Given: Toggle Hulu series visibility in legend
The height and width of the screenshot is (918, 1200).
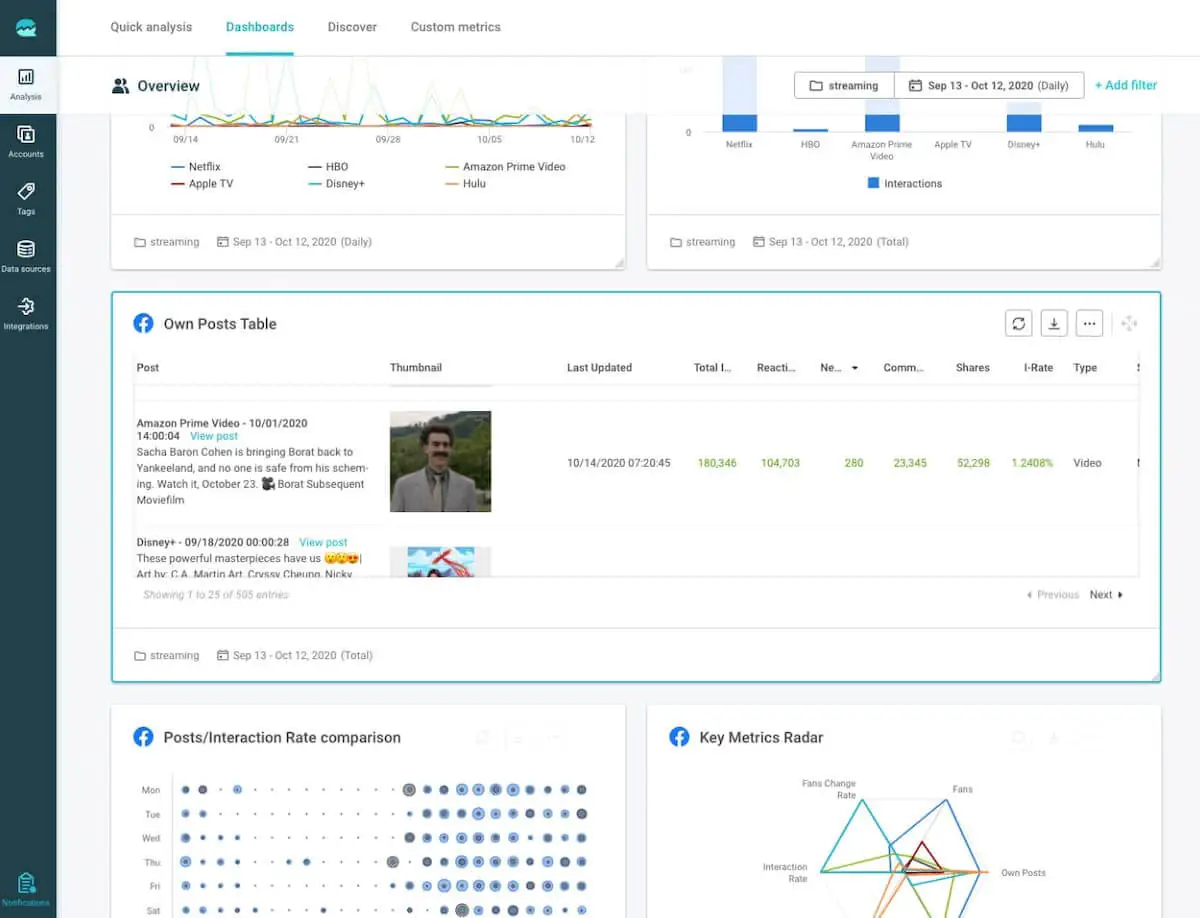Looking at the screenshot, I should (x=465, y=183).
